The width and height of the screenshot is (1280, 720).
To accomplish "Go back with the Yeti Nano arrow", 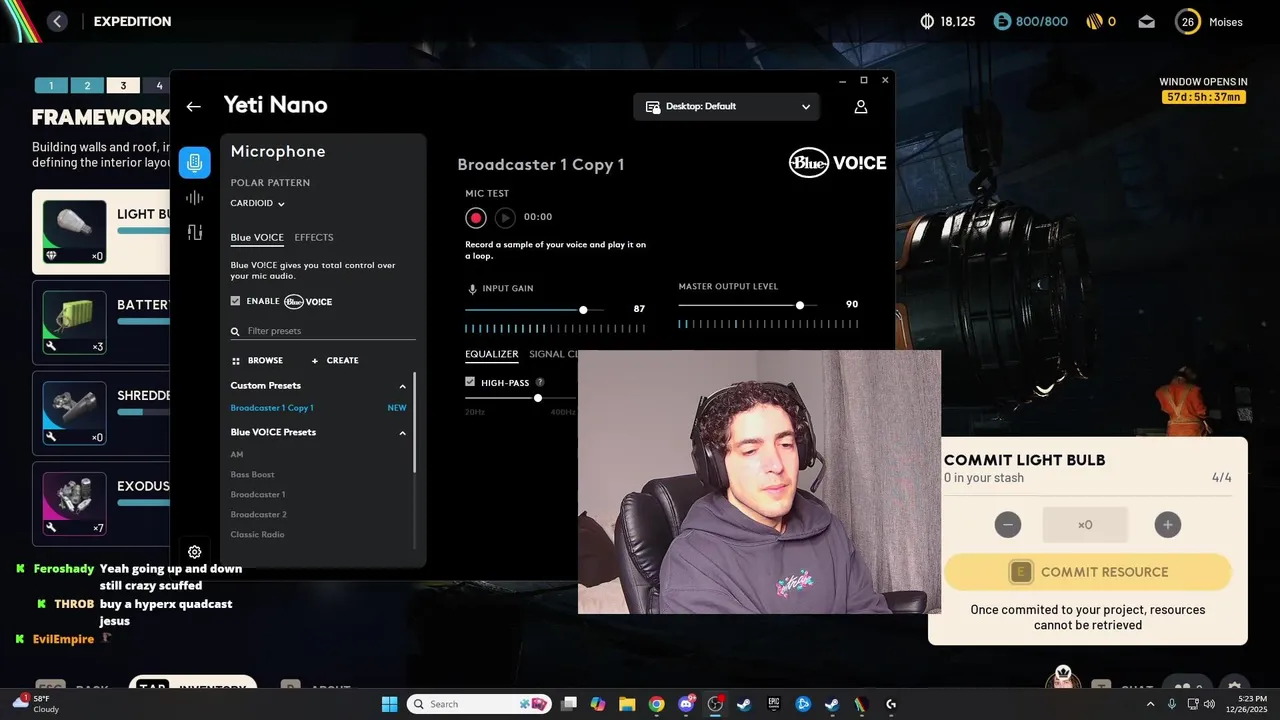I will [x=194, y=106].
